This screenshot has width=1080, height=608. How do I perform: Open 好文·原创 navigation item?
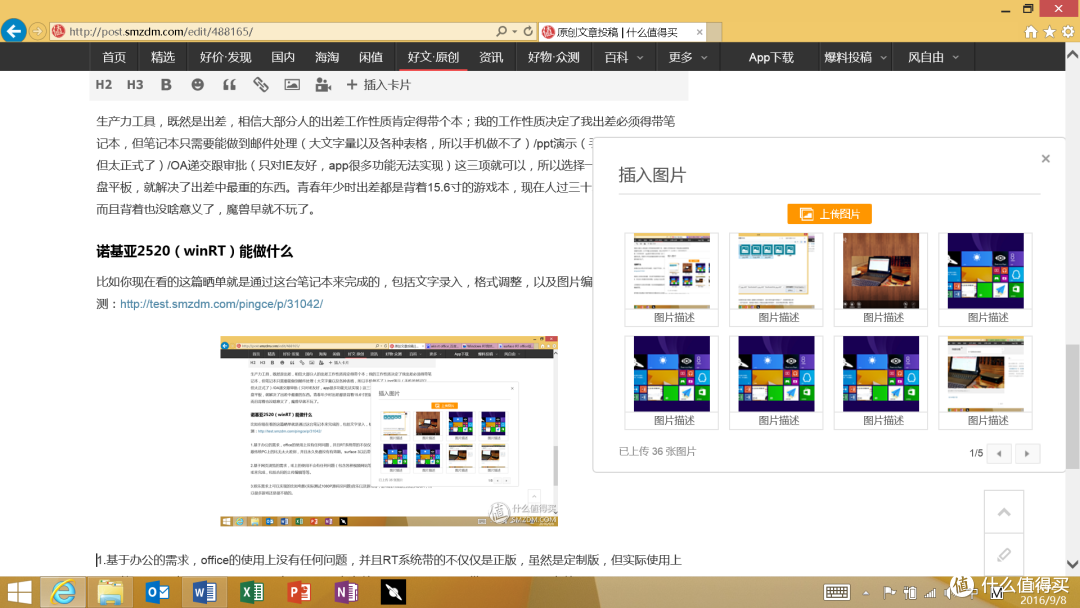click(433, 57)
